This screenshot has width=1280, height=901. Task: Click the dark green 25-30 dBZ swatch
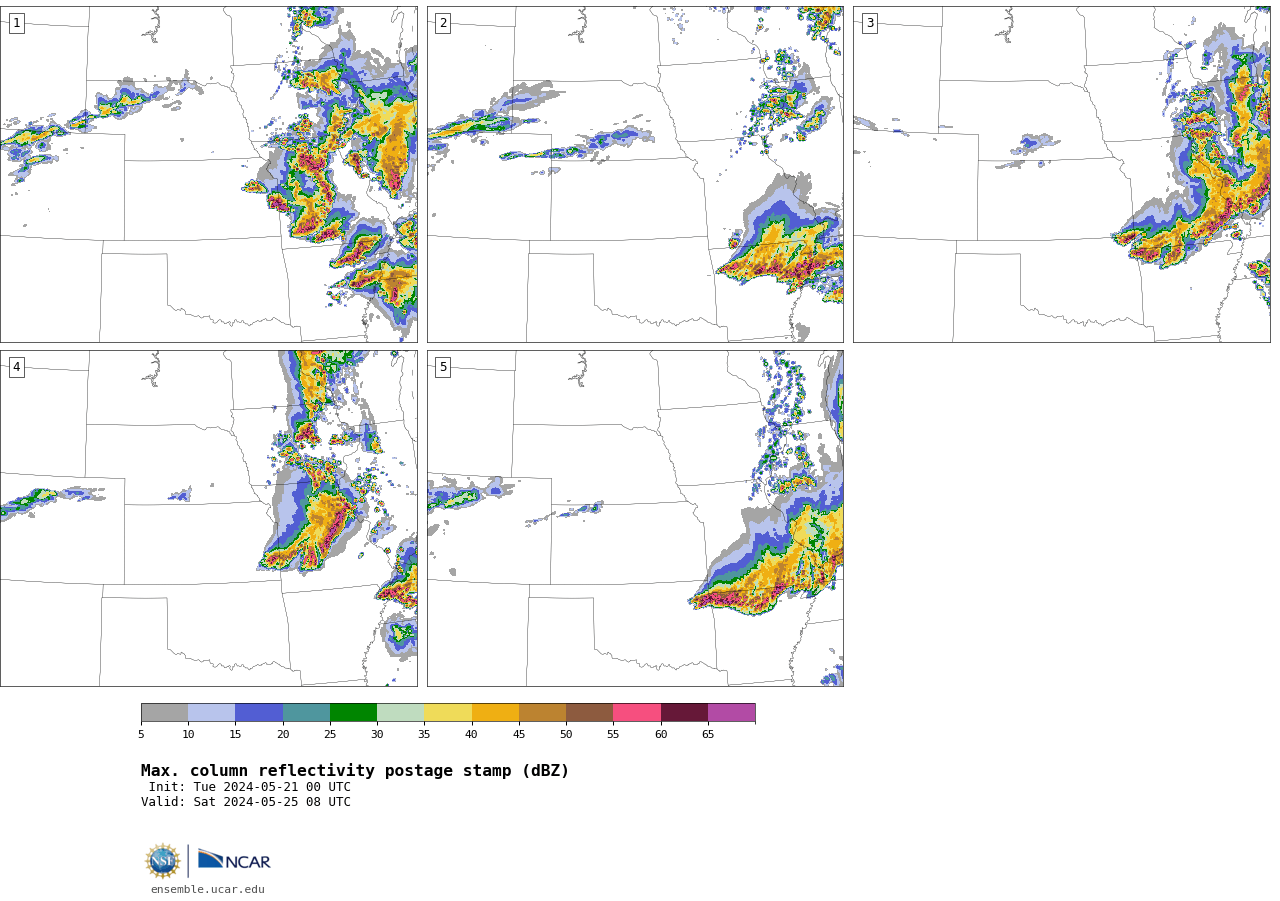[x=353, y=713]
